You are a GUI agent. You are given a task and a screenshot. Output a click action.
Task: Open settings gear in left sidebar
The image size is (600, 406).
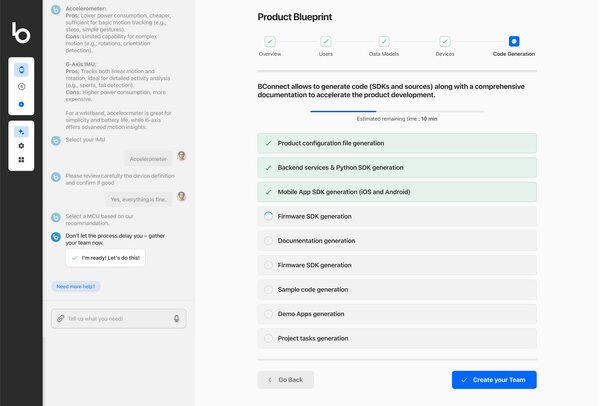pos(21,145)
